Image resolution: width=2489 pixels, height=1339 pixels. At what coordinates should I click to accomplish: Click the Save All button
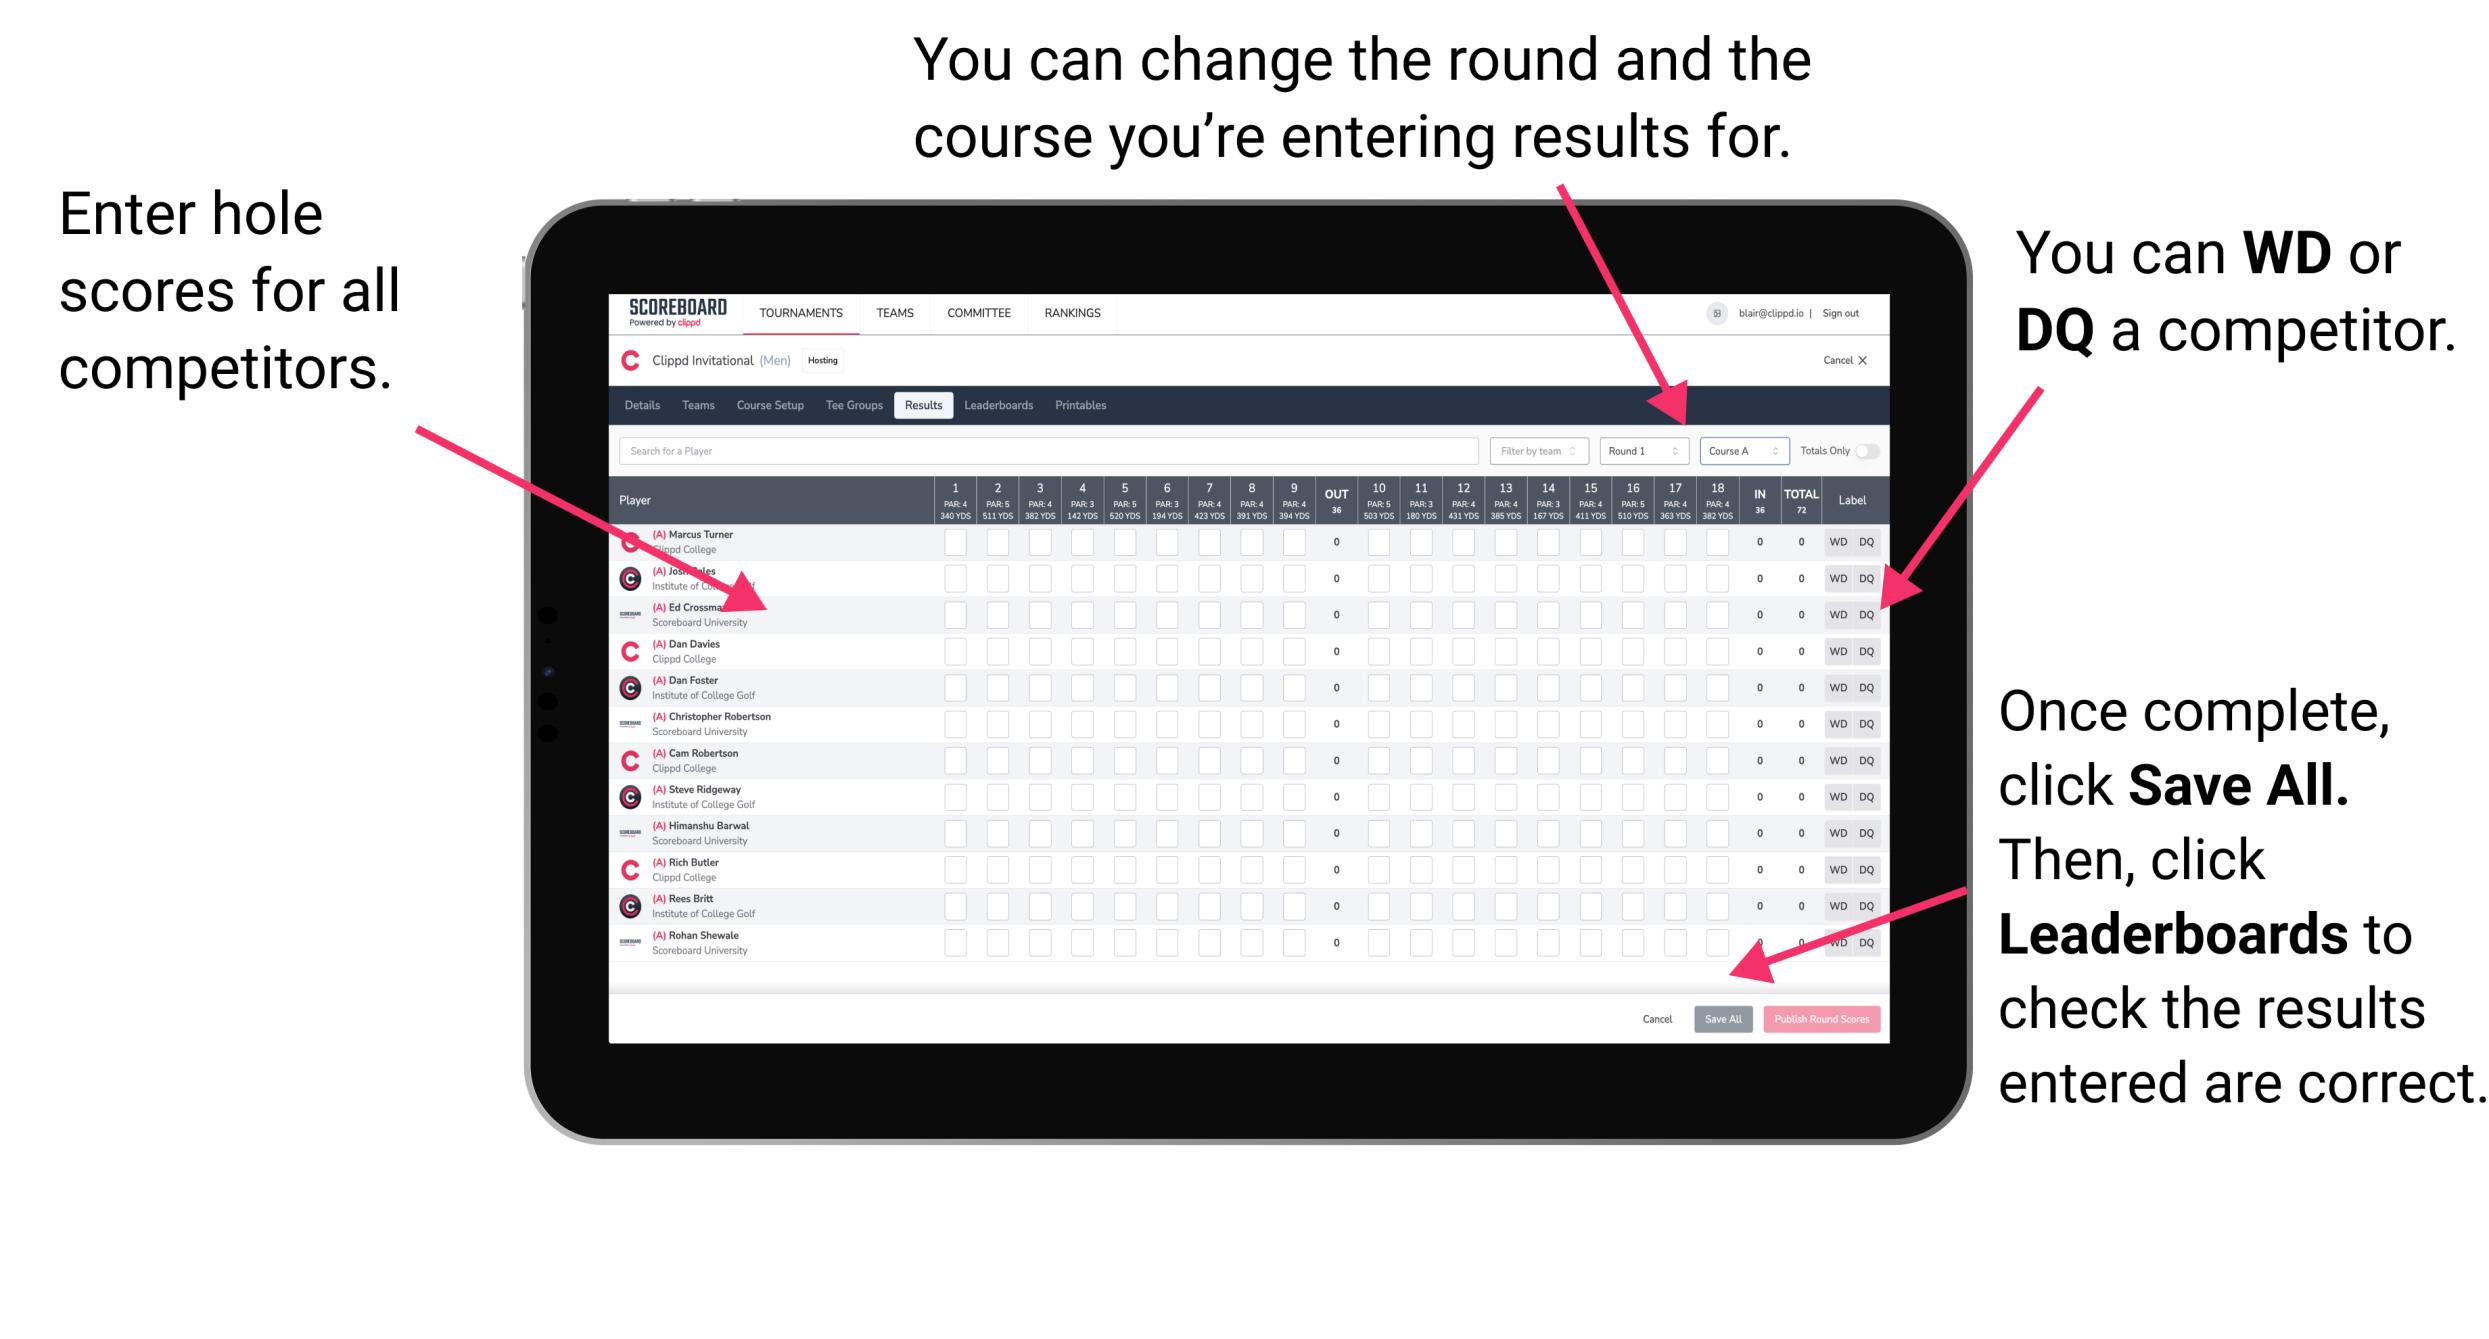click(1723, 1019)
